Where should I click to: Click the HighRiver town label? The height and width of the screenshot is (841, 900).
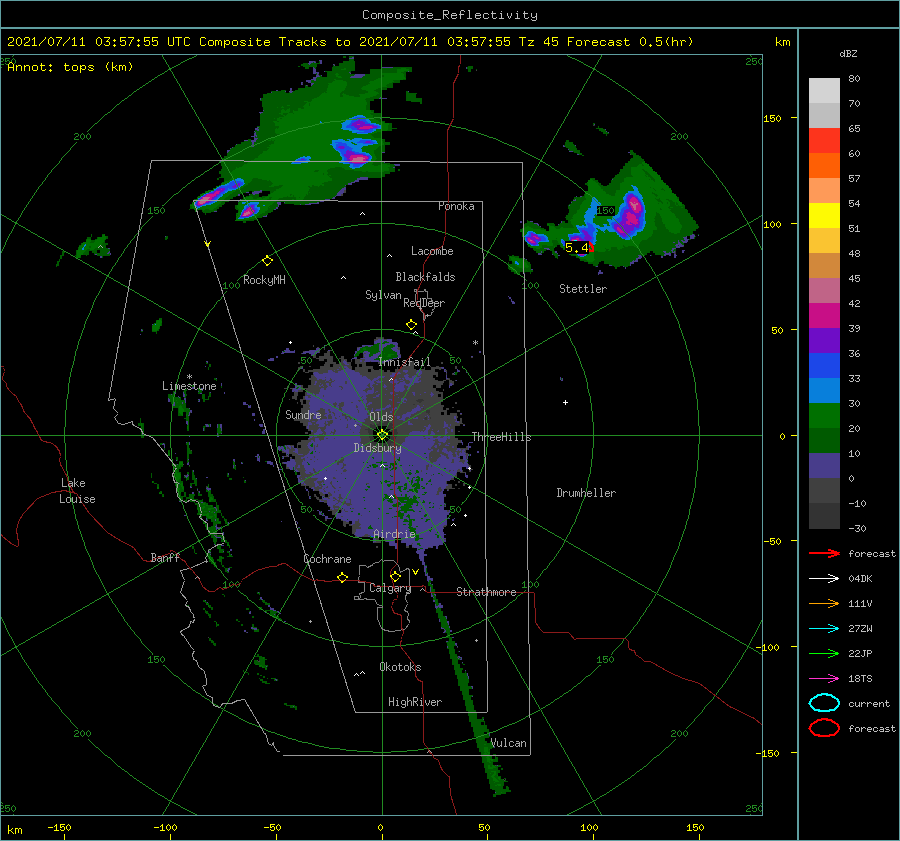point(415,702)
